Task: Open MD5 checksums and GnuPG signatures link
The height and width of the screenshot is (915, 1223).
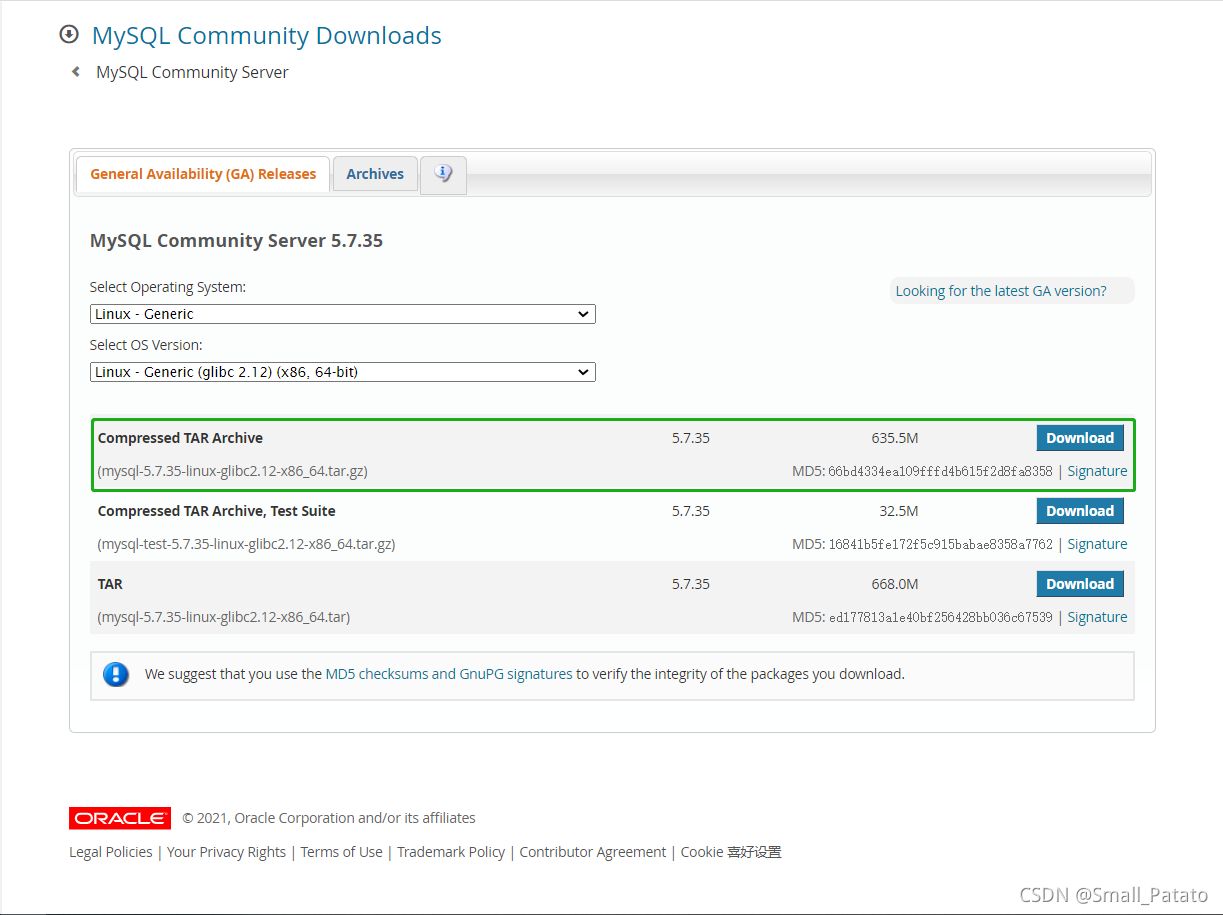Action: point(449,674)
